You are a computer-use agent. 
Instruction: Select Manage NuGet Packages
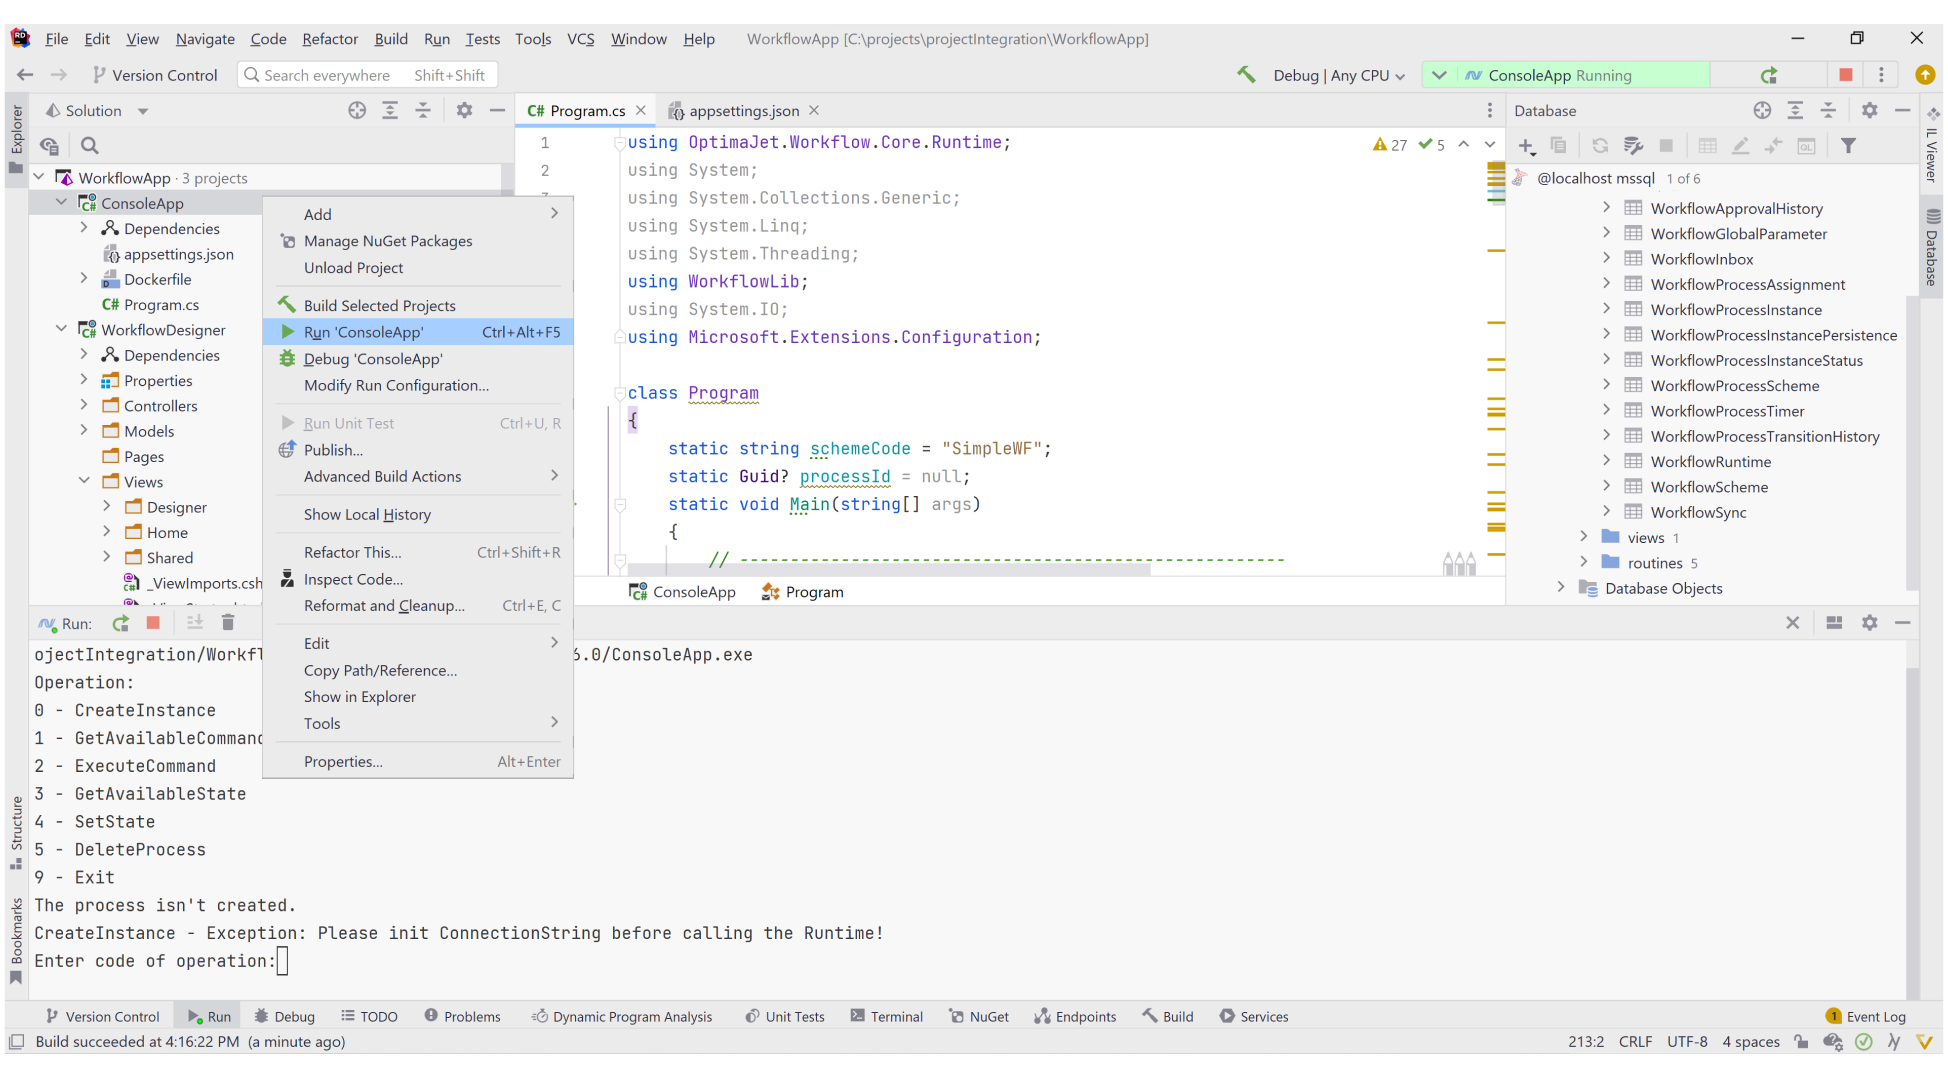418,241
